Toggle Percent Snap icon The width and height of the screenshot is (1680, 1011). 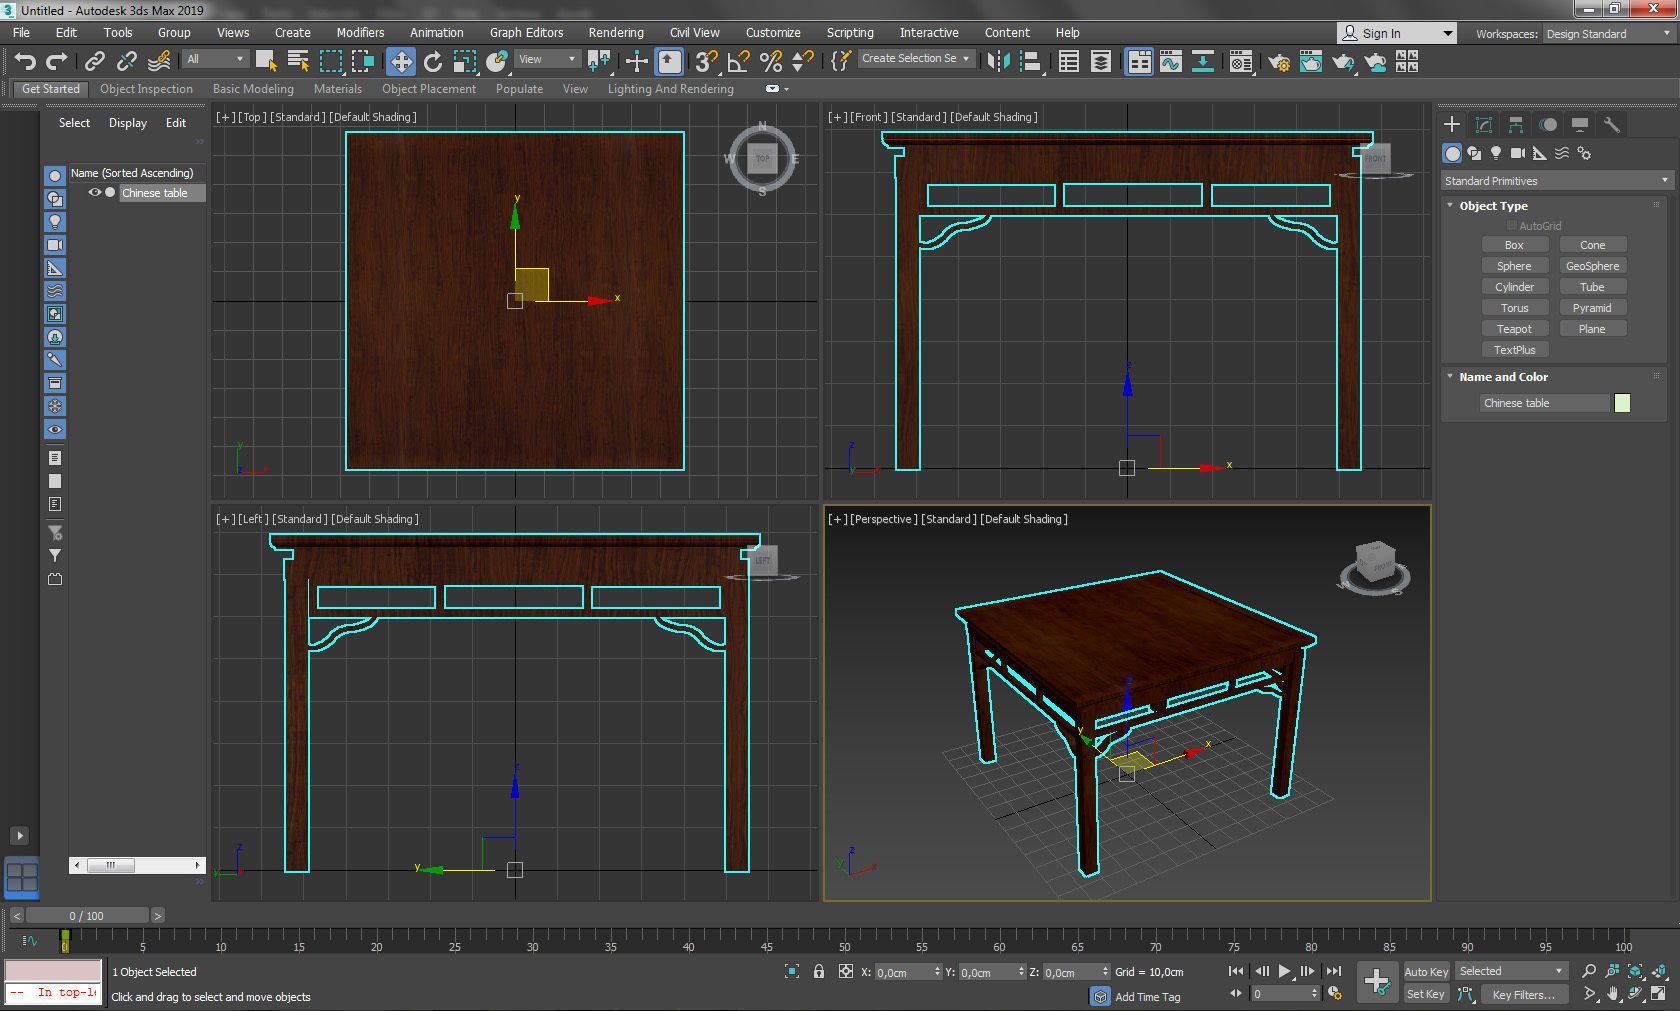771,62
